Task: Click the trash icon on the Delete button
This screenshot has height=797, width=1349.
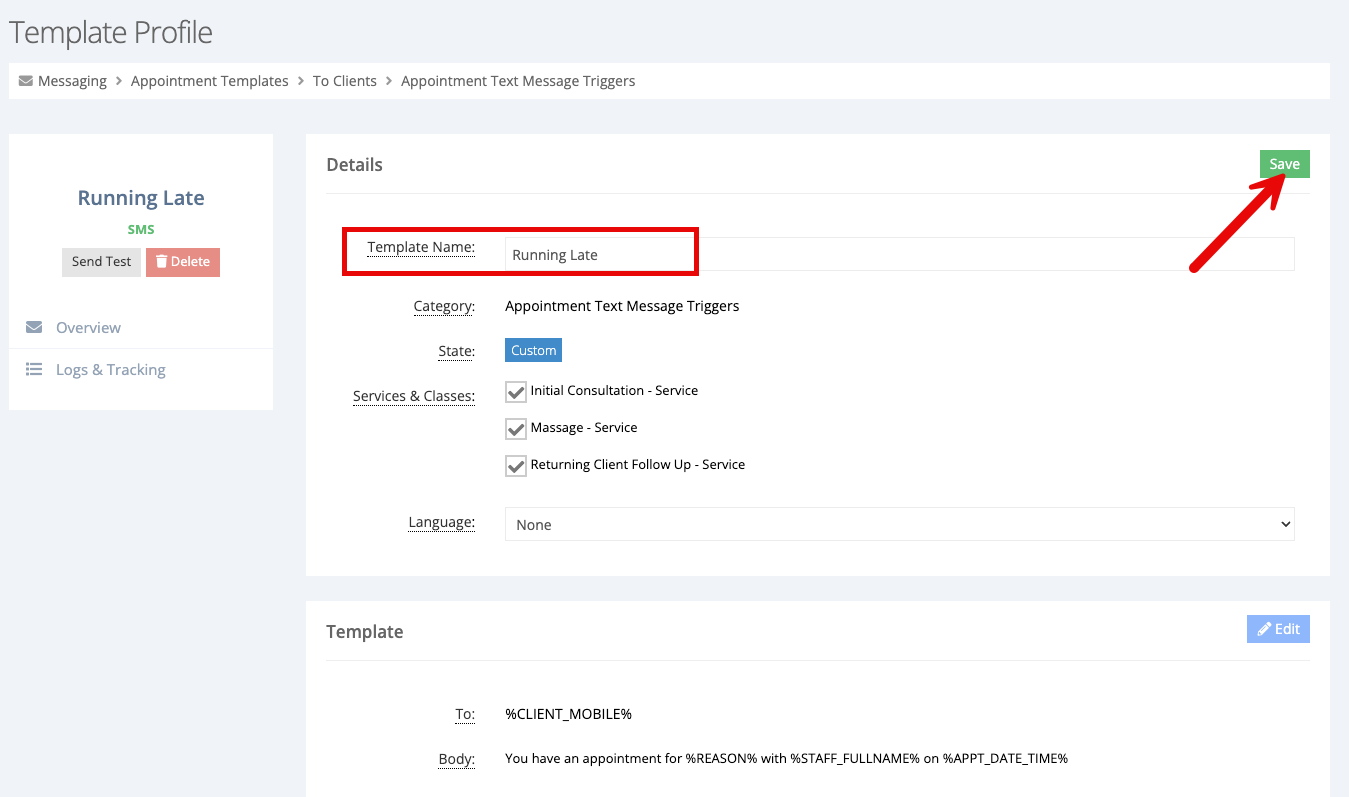Action: pyautogui.click(x=161, y=261)
